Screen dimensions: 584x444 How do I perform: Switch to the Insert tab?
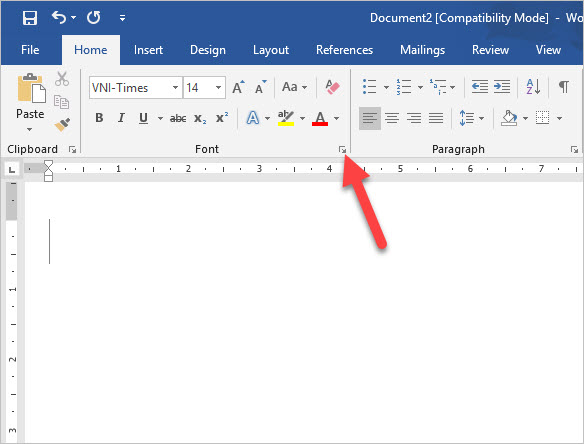click(148, 50)
